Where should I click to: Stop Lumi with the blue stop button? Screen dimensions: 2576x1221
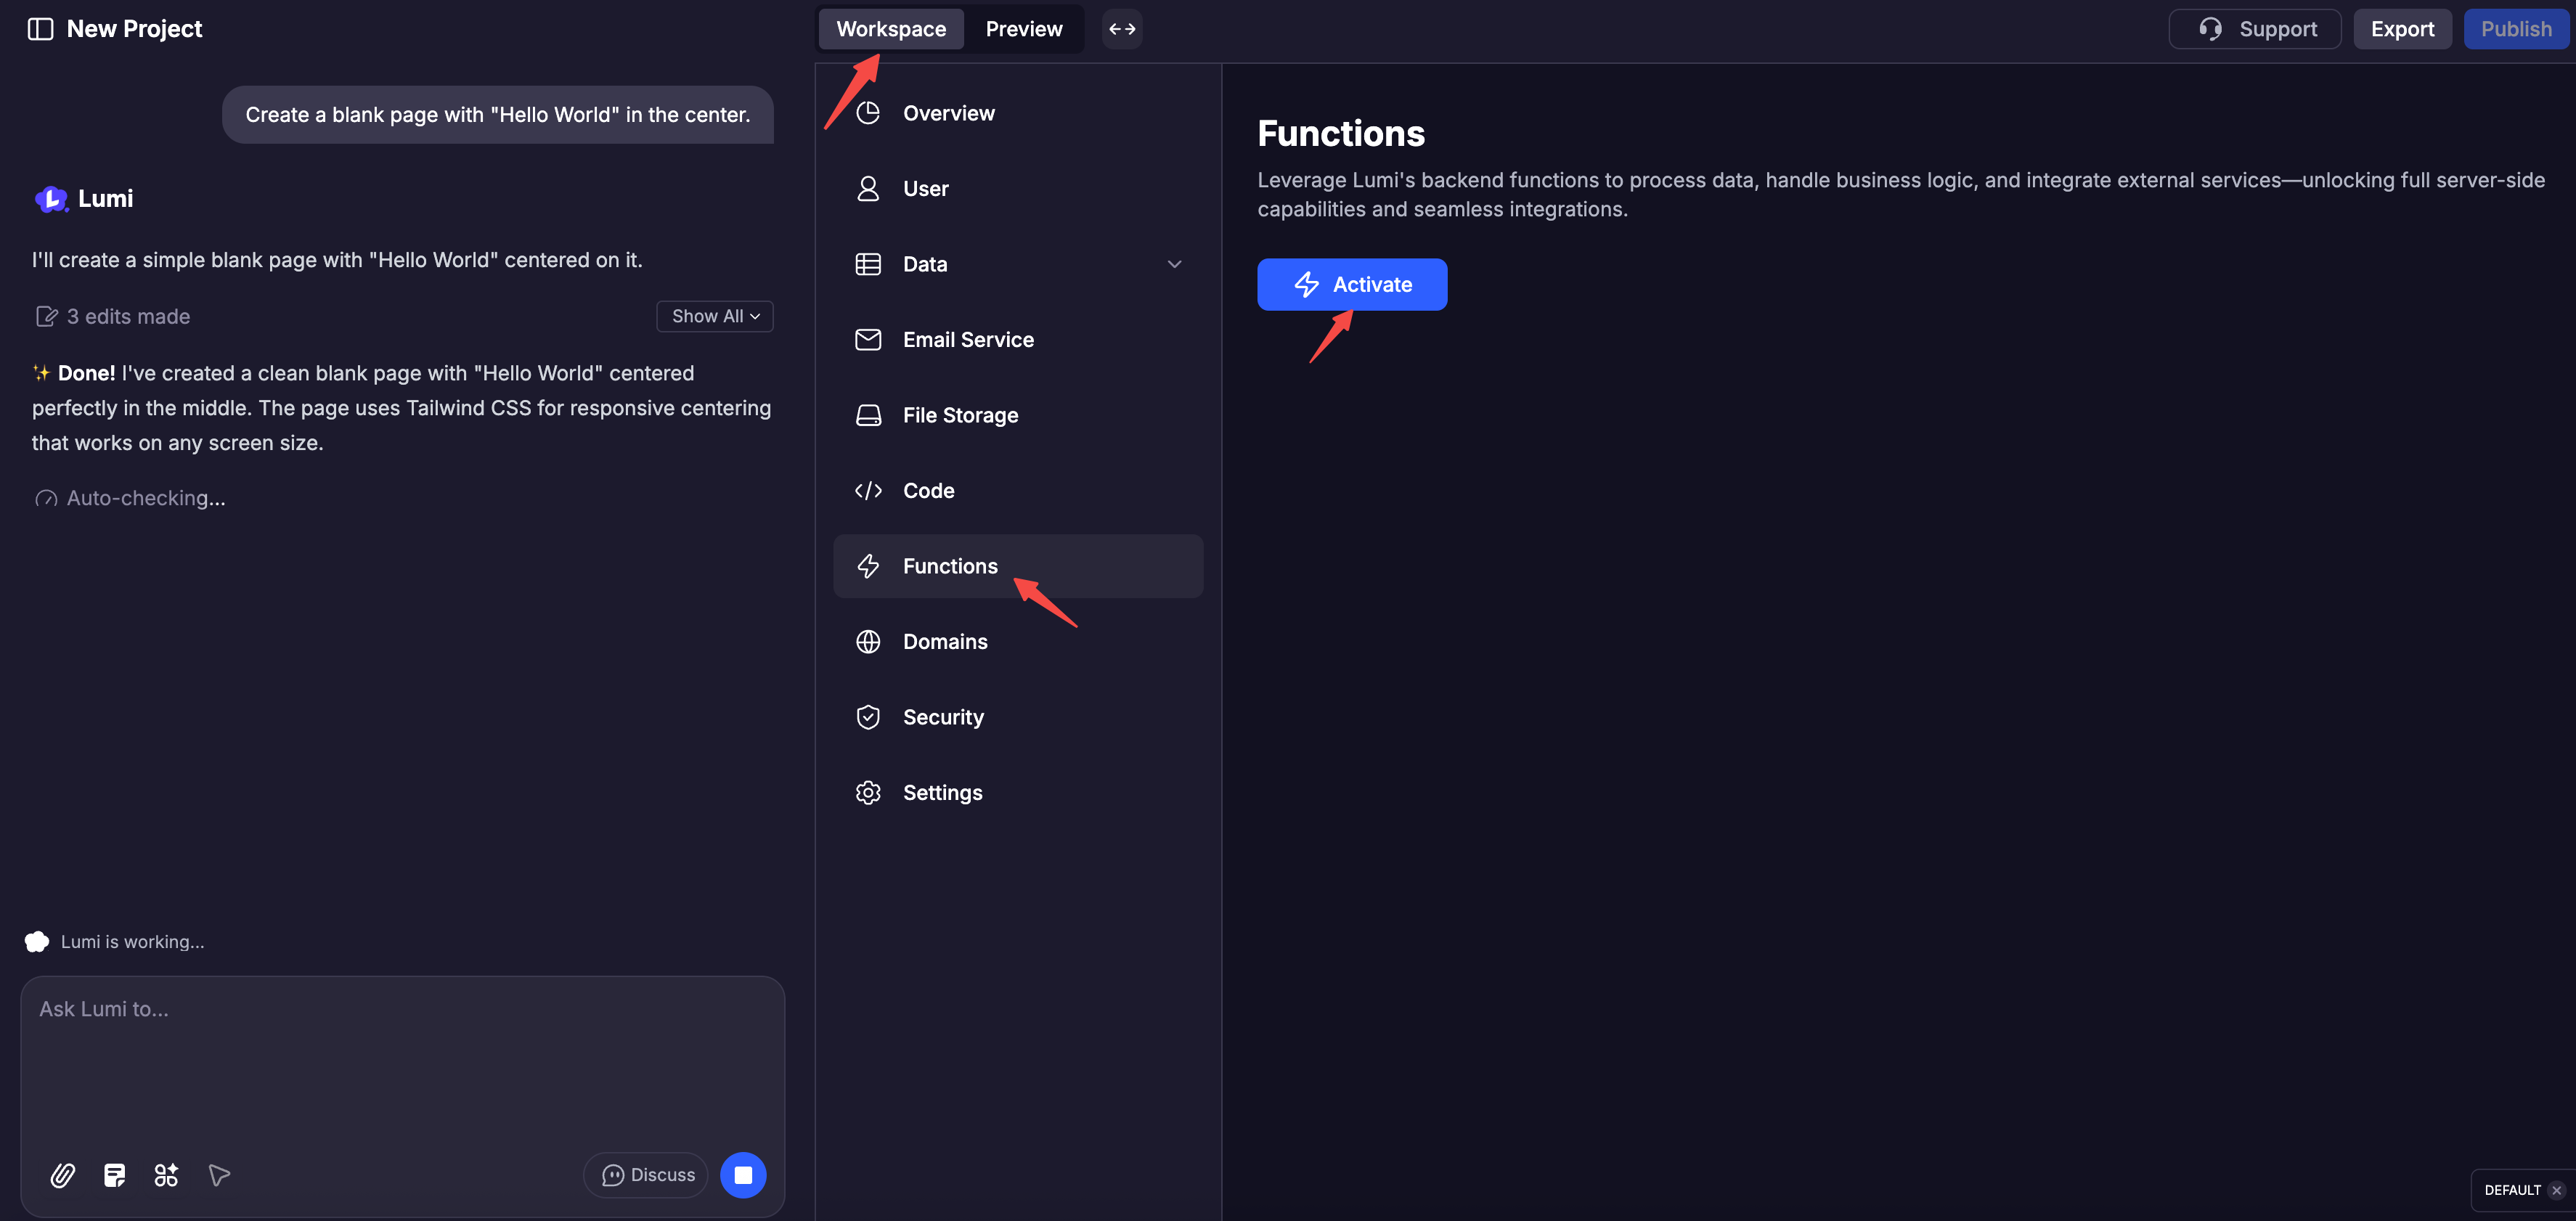click(743, 1175)
